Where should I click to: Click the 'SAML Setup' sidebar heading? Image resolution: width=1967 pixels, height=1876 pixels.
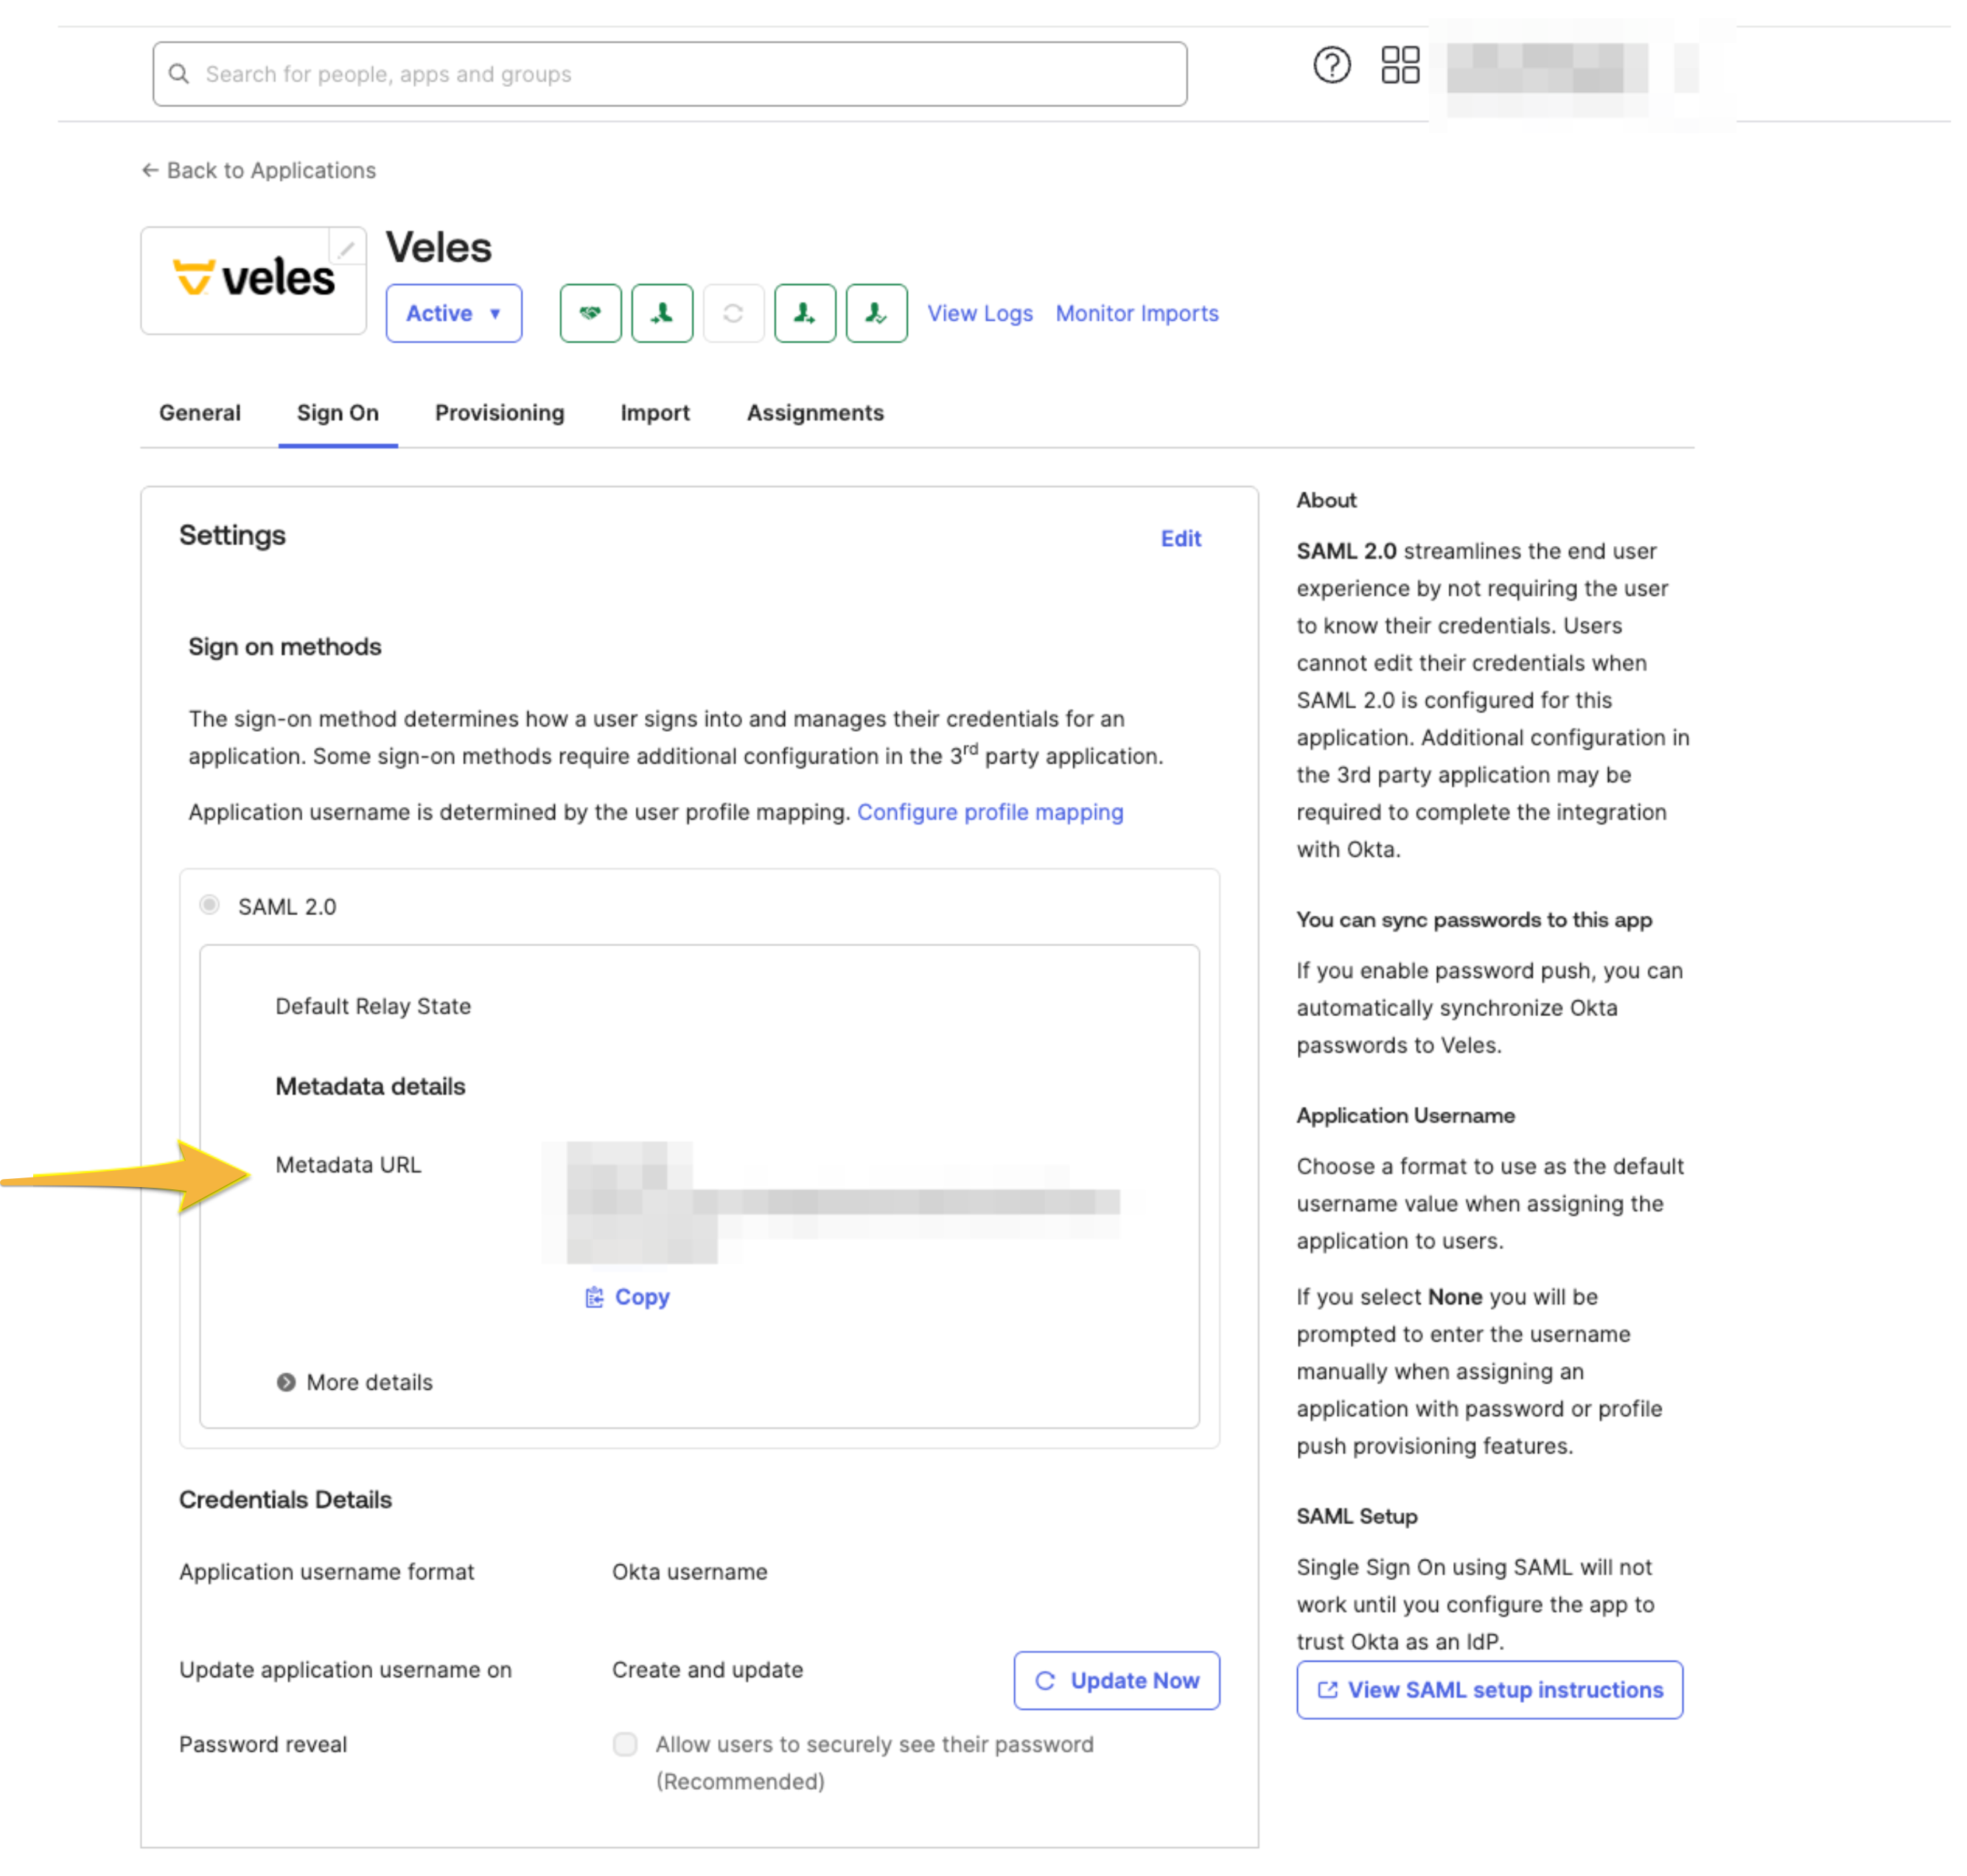point(1357,1516)
